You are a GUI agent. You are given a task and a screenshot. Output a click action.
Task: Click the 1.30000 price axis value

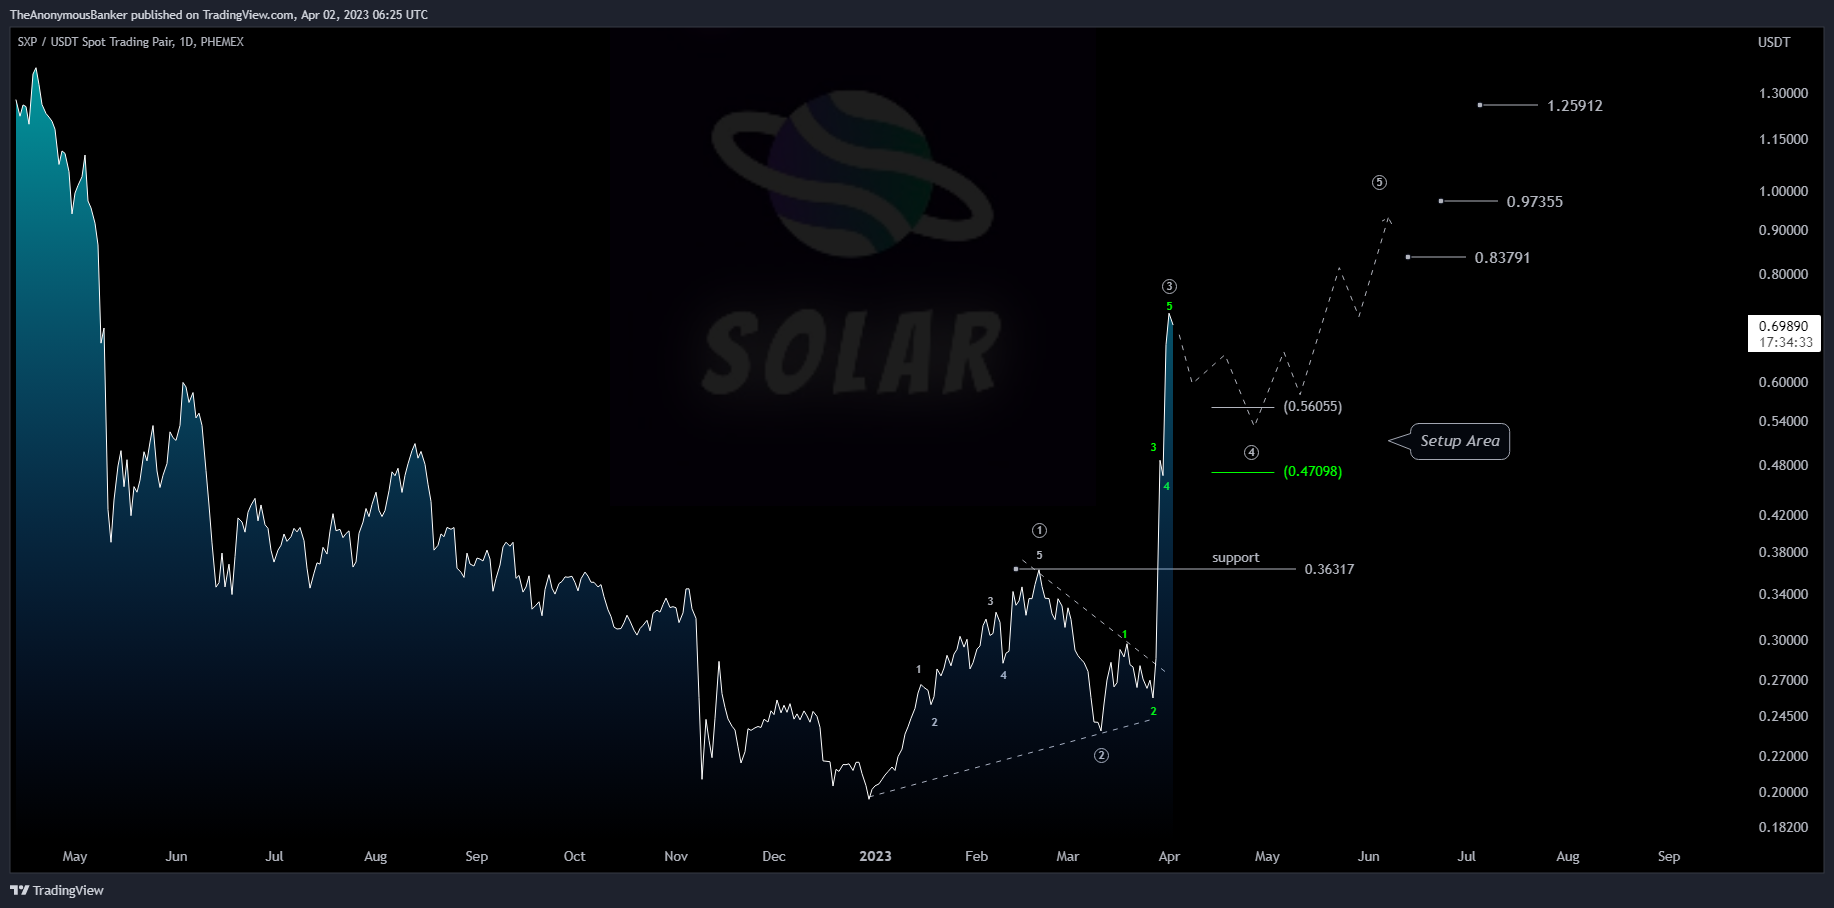click(1783, 93)
